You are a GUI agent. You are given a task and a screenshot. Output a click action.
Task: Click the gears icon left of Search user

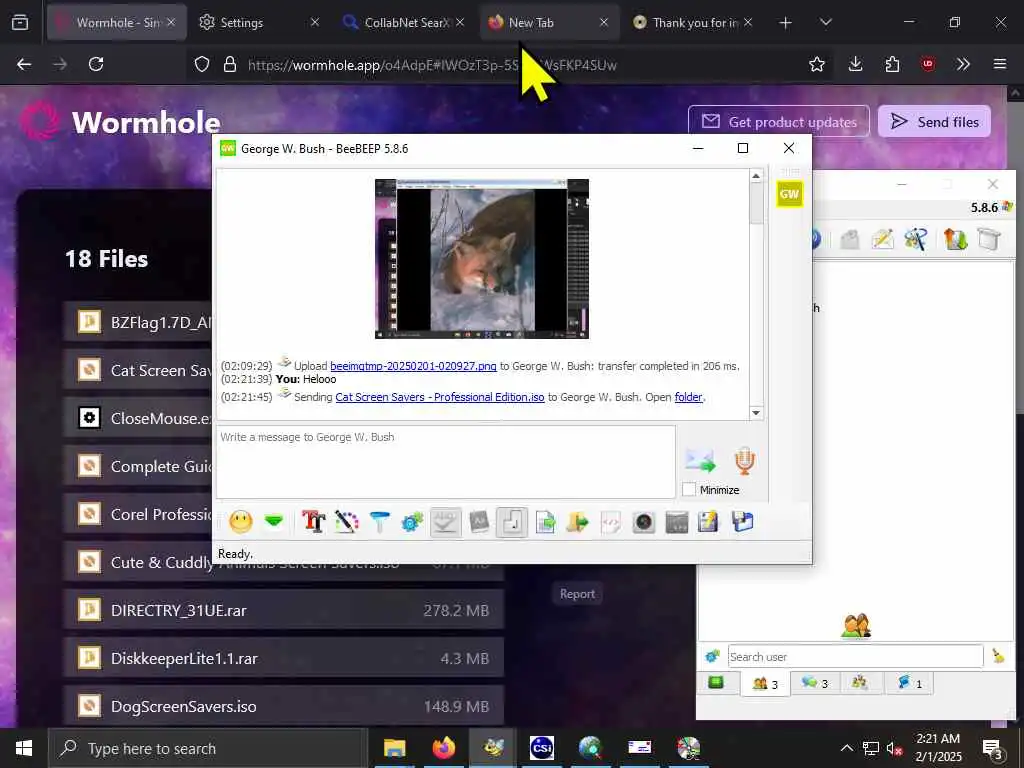pos(712,656)
